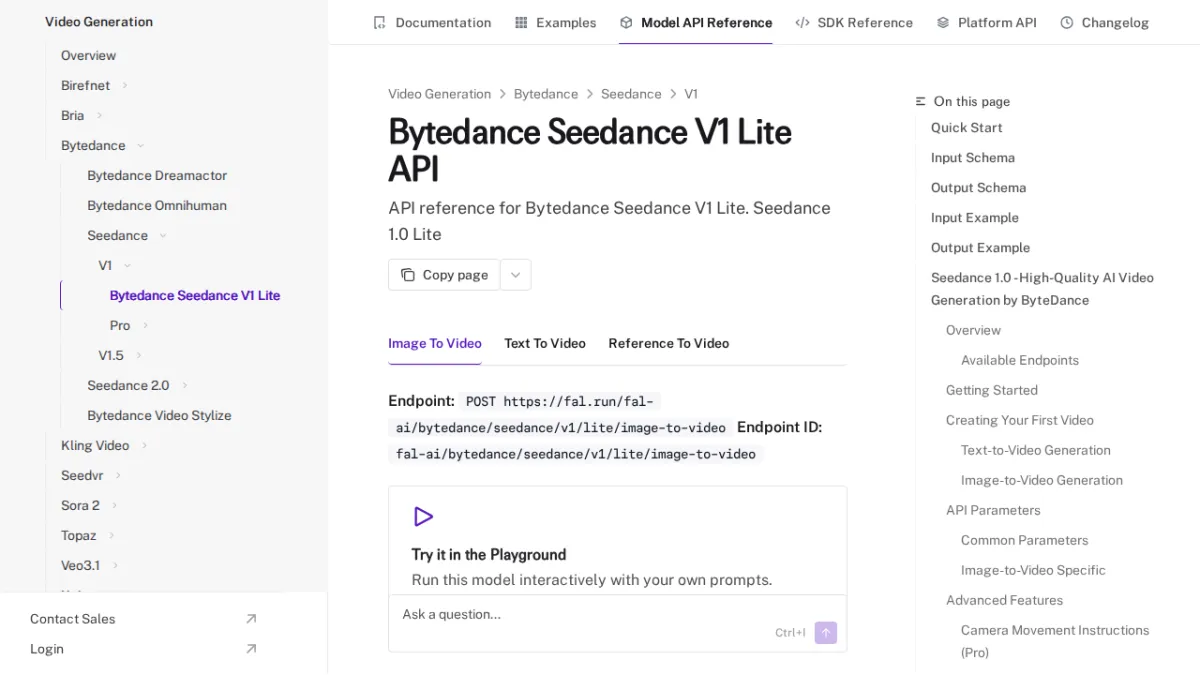1200x675 pixels.
Task: Click Try it in the Playground card
Action: click(617, 541)
